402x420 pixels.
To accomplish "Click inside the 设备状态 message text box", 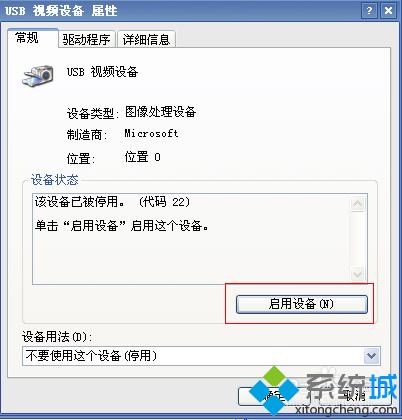I will point(192,239).
